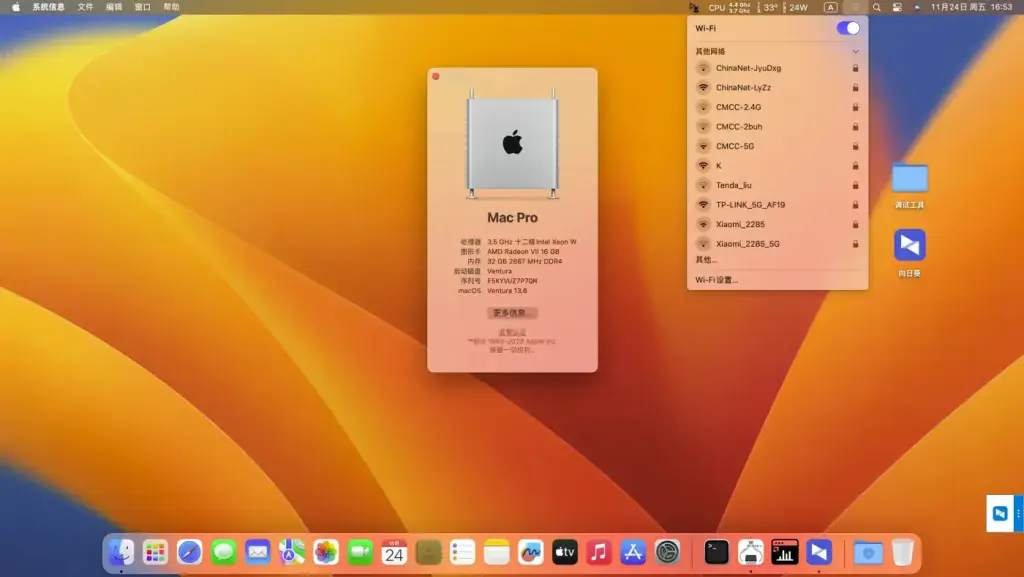The image size is (1024, 577).
Task: Launch Terminal from the Dock
Action: click(716, 552)
